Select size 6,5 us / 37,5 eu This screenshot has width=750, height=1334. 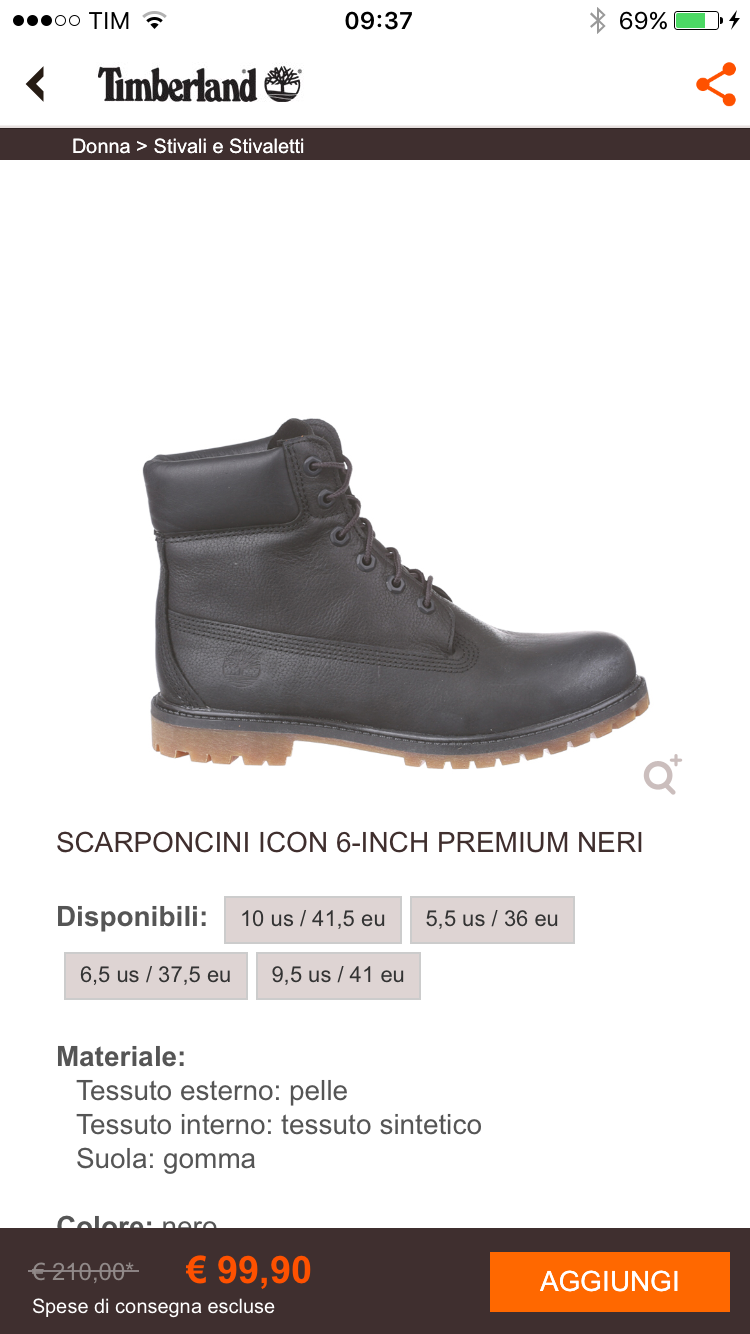point(156,975)
